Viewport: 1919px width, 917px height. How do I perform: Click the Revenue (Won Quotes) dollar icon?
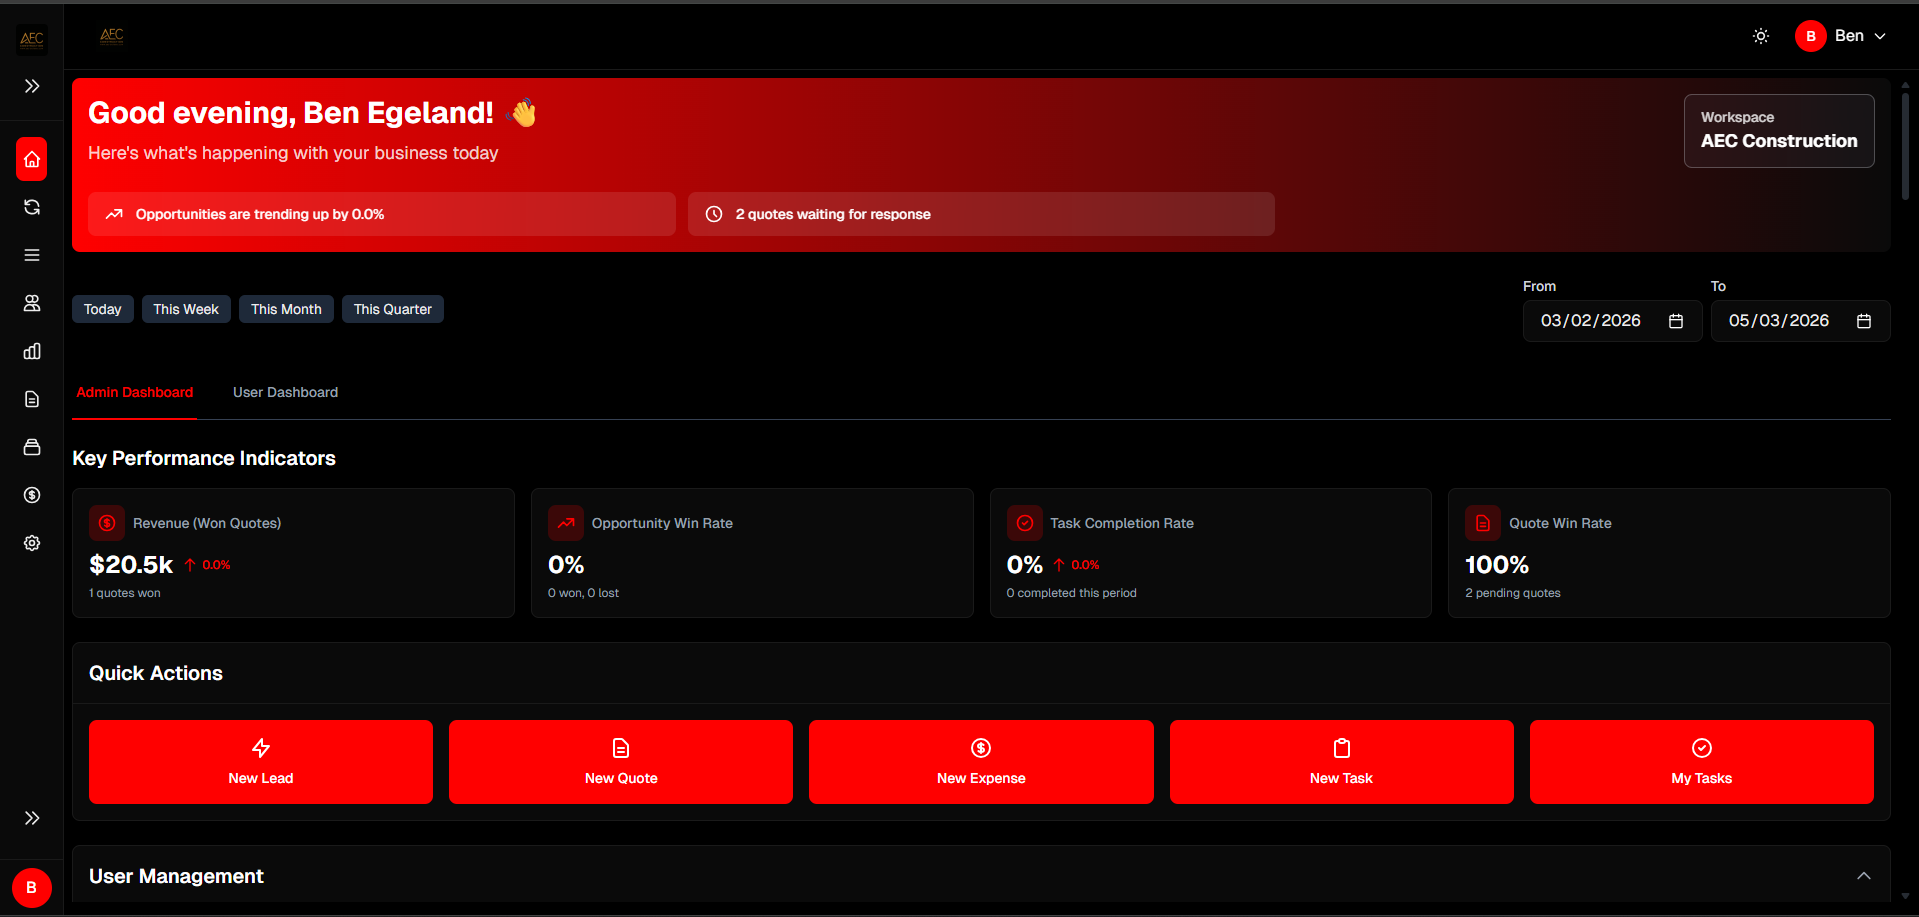tap(107, 523)
